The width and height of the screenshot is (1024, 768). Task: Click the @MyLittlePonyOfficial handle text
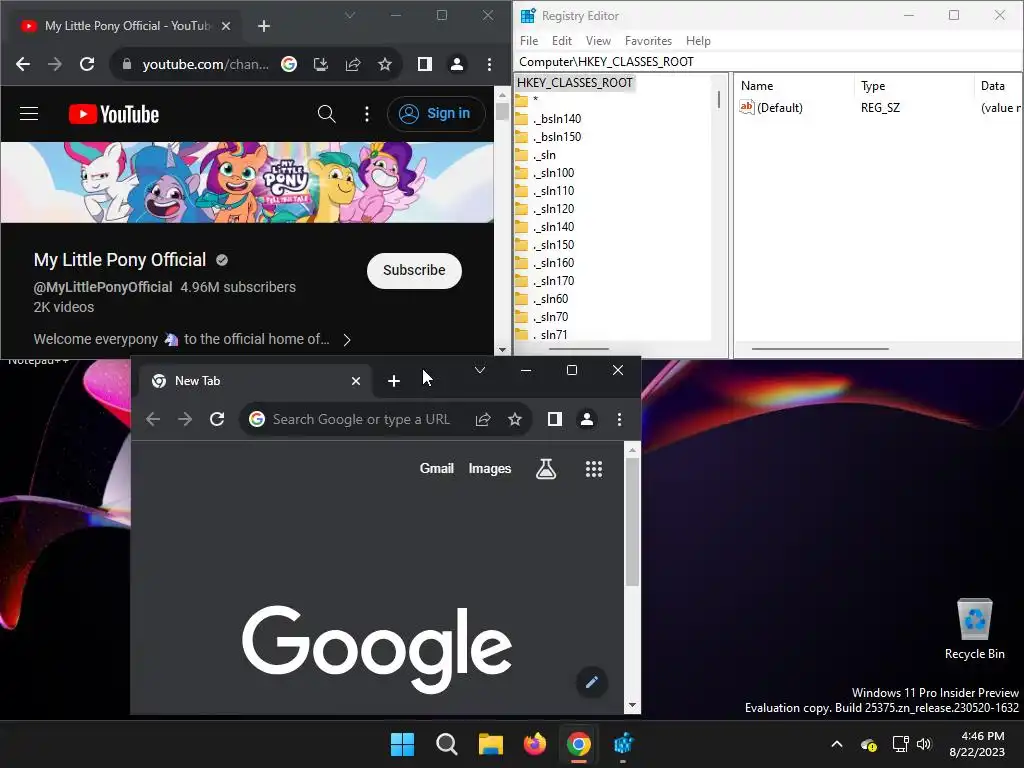click(103, 287)
